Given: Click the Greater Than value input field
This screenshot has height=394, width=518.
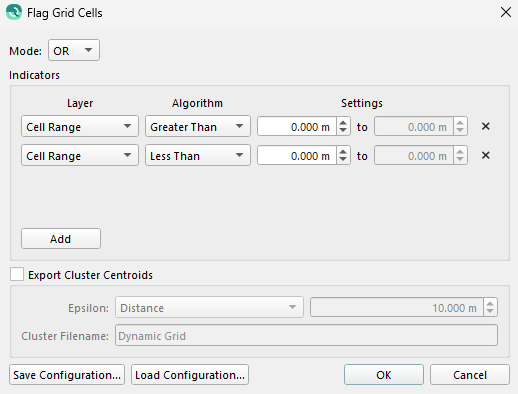Looking at the screenshot, I should click(296, 126).
